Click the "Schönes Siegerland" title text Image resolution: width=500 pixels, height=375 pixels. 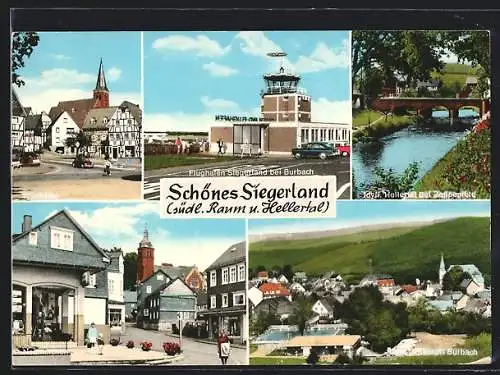click(248, 192)
